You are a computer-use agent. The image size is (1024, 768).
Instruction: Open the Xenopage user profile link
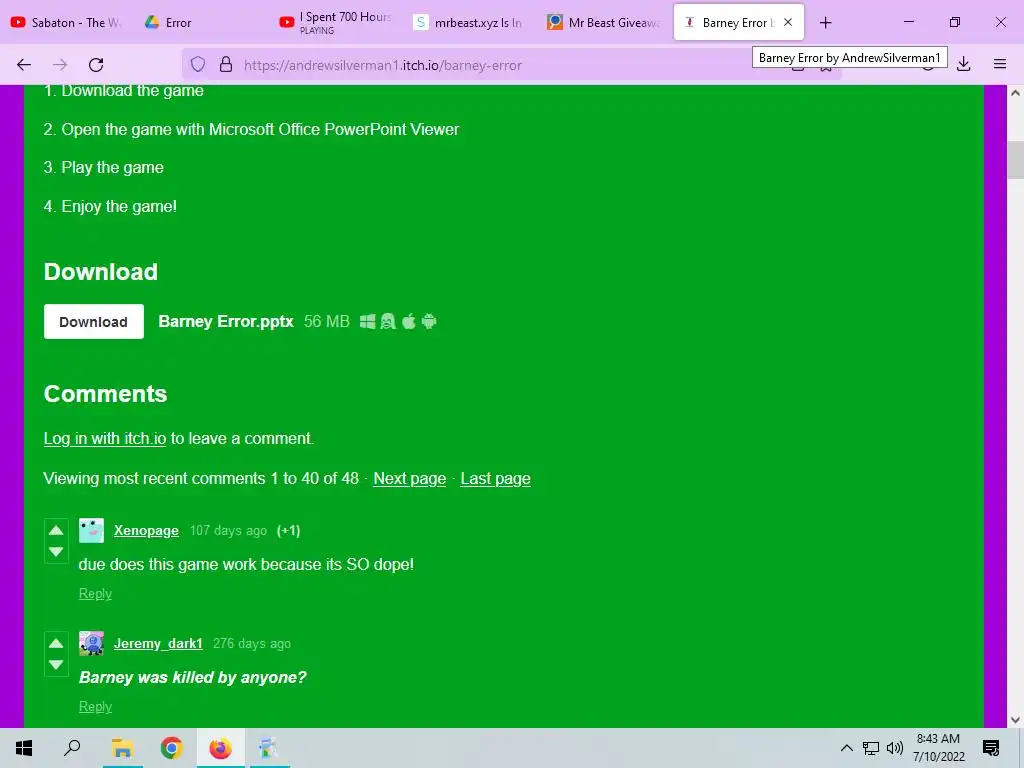(x=146, y=530)
